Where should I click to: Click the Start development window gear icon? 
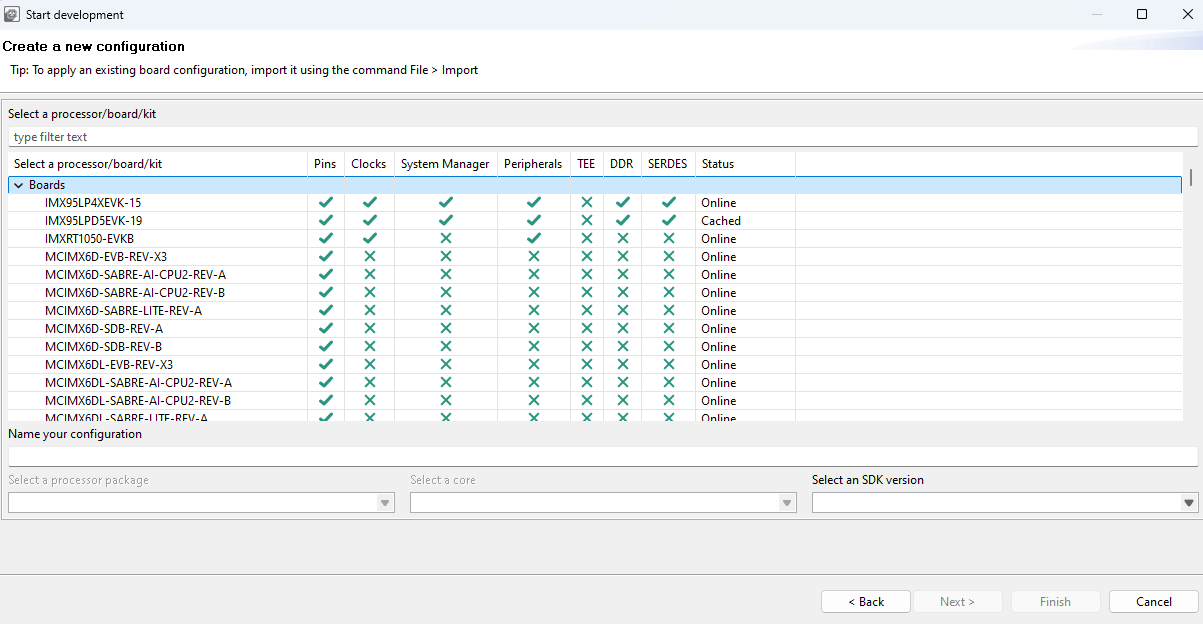tap(11, 15)
